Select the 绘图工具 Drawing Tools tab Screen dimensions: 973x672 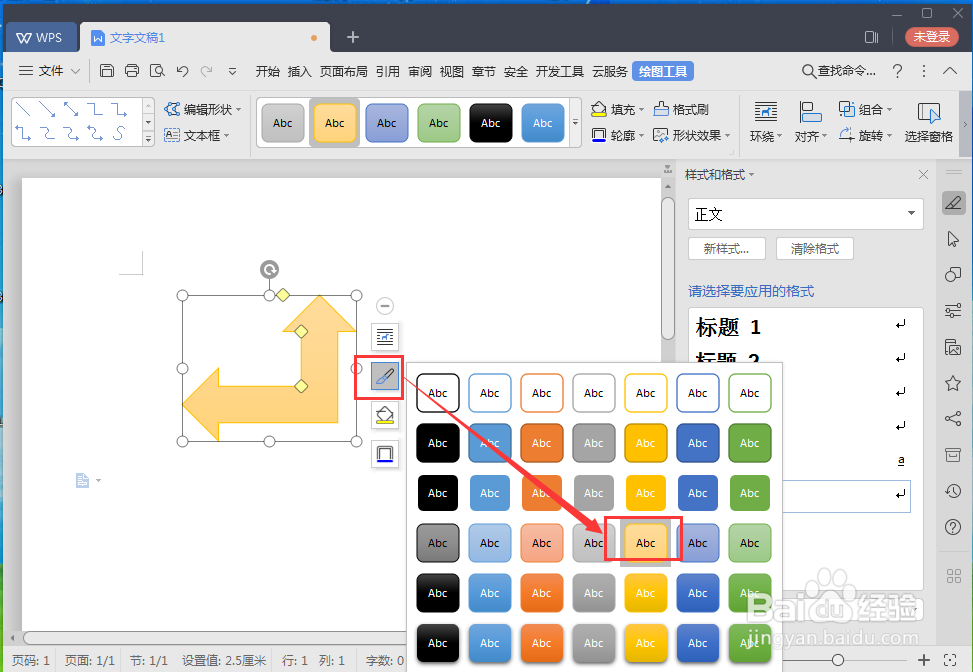click(x=663, y=71)
